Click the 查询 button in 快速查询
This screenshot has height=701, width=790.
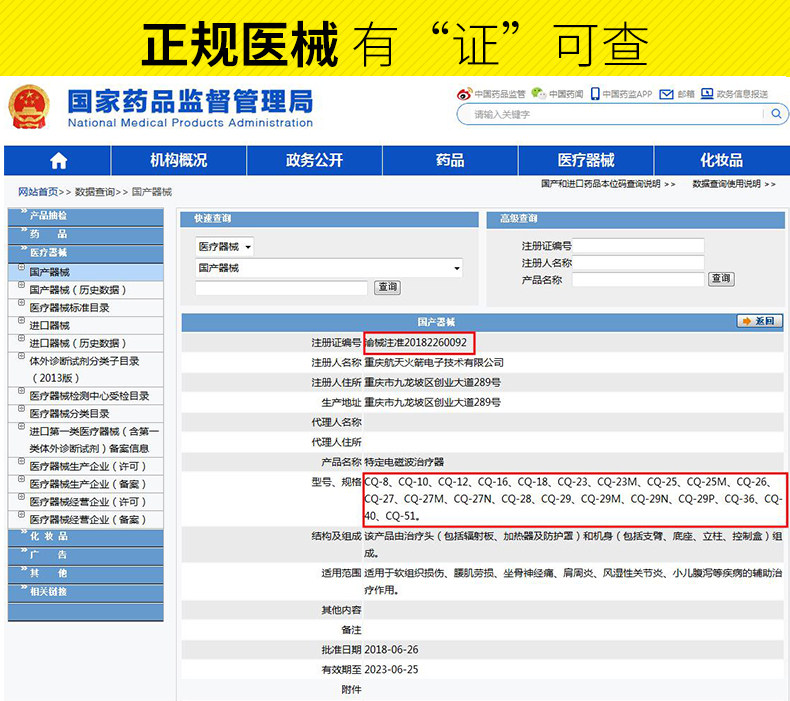click(x=387, y=287)
